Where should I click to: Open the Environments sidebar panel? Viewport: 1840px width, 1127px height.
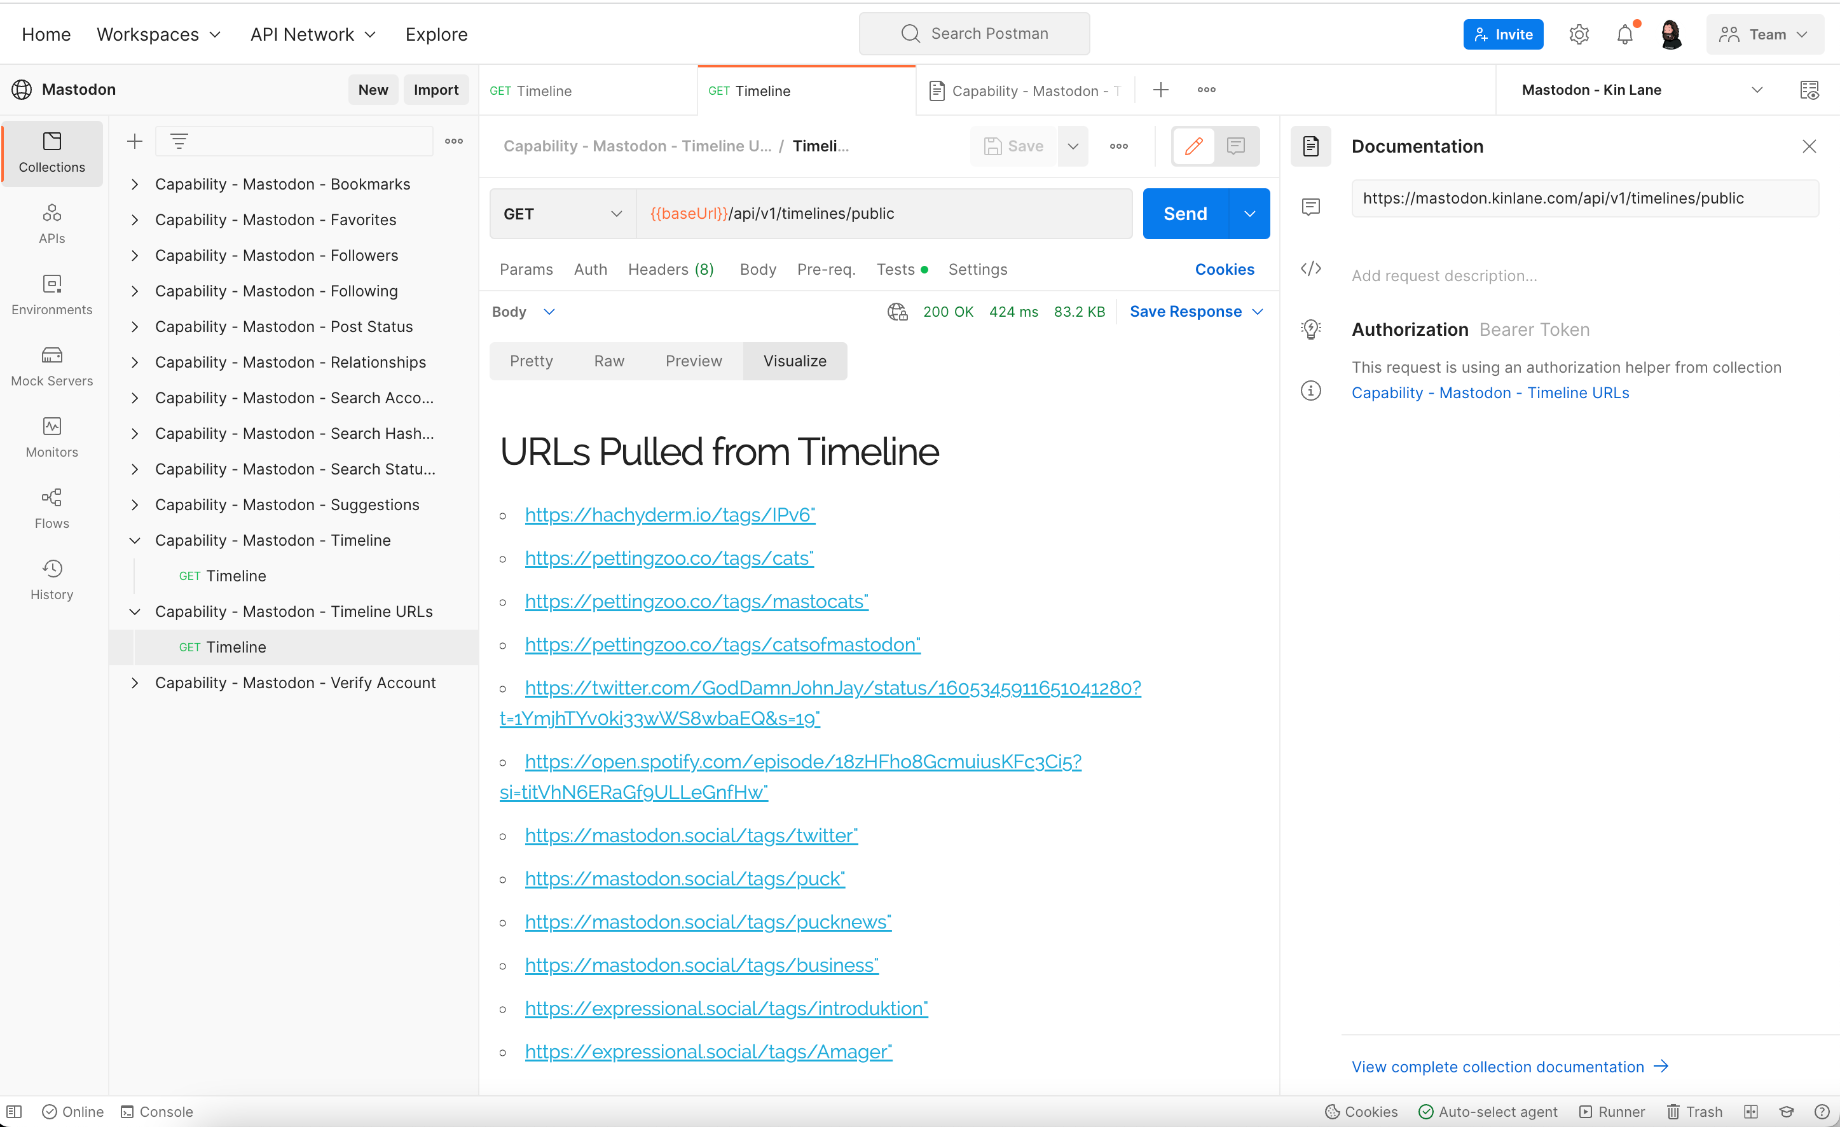coord(52,295)
